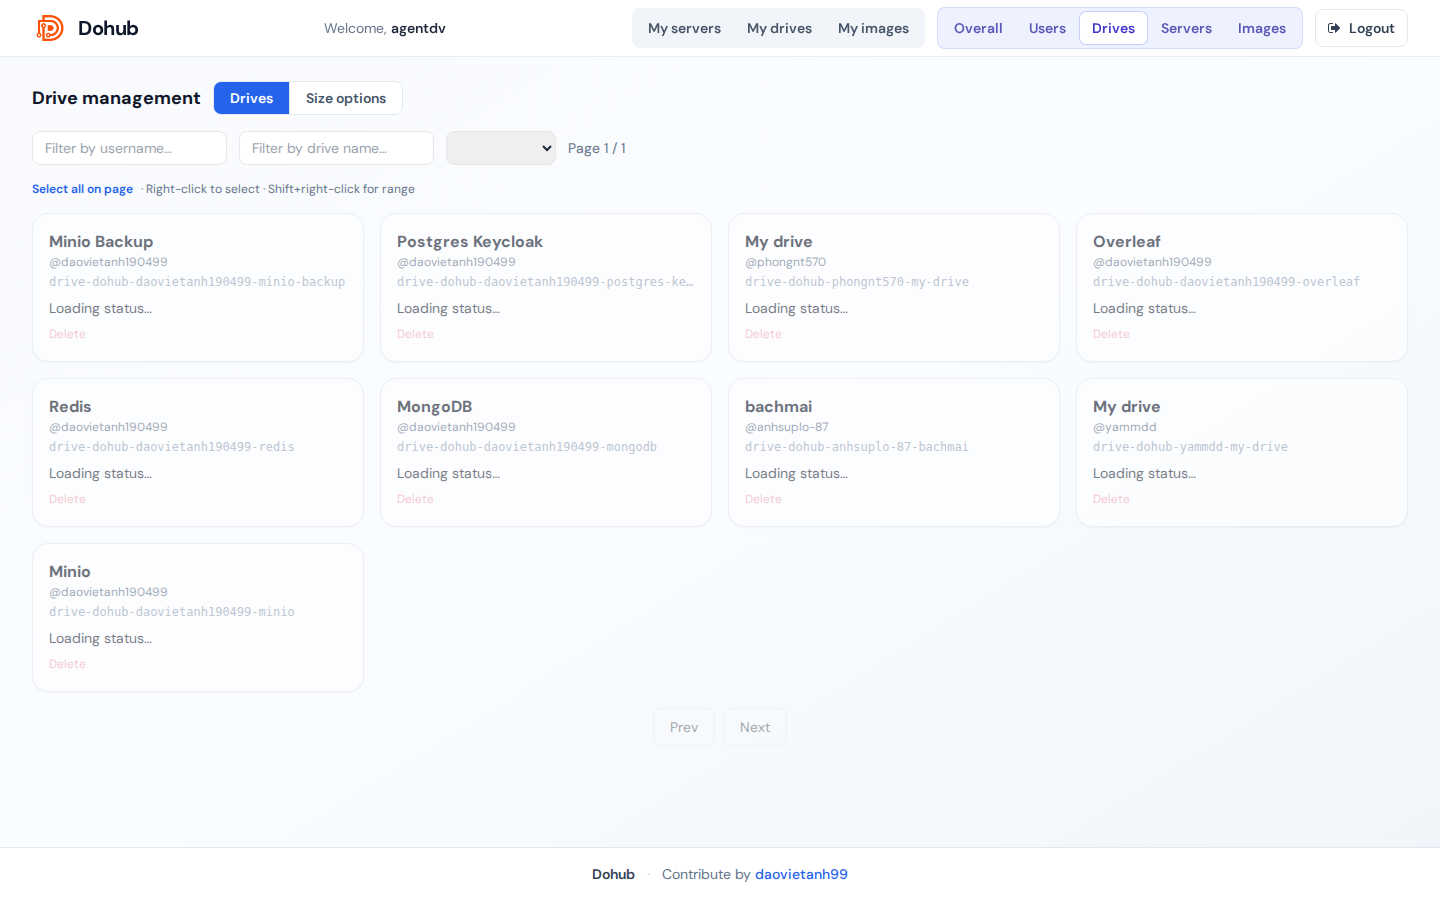Click drive-dohub-daovietanh190499-redis text
Screen dimensions: 1440x900
pos(172,447)
